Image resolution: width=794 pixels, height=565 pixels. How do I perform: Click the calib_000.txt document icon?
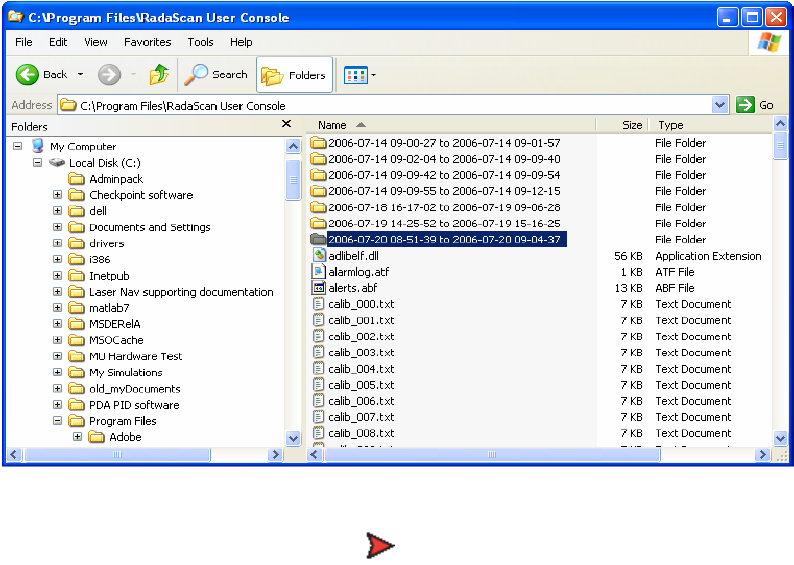point(319,304)
